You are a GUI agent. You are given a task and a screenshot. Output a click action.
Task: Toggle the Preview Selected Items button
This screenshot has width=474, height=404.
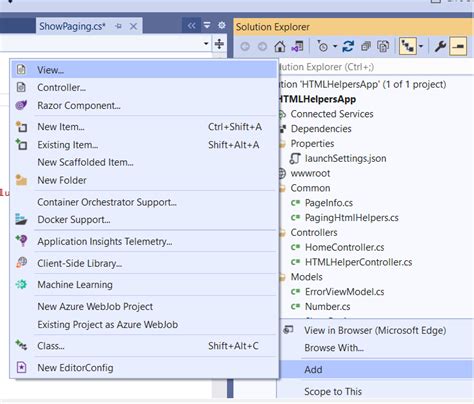(x=458, y=46)
